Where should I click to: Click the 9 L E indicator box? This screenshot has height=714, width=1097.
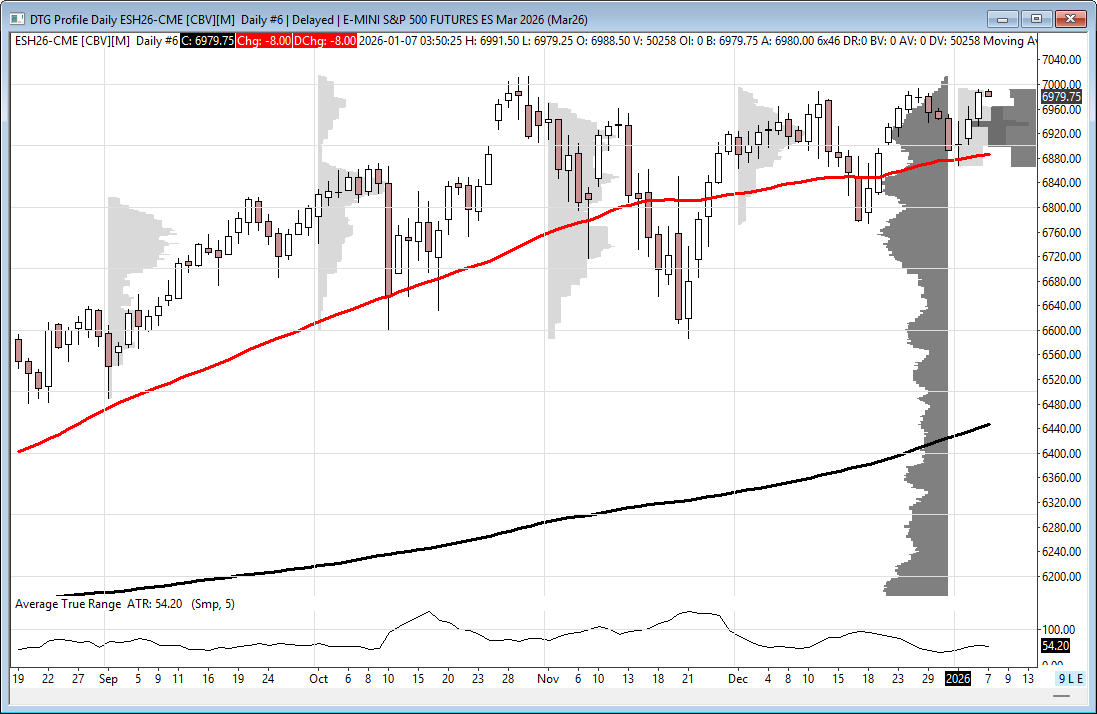[1070, 678]
